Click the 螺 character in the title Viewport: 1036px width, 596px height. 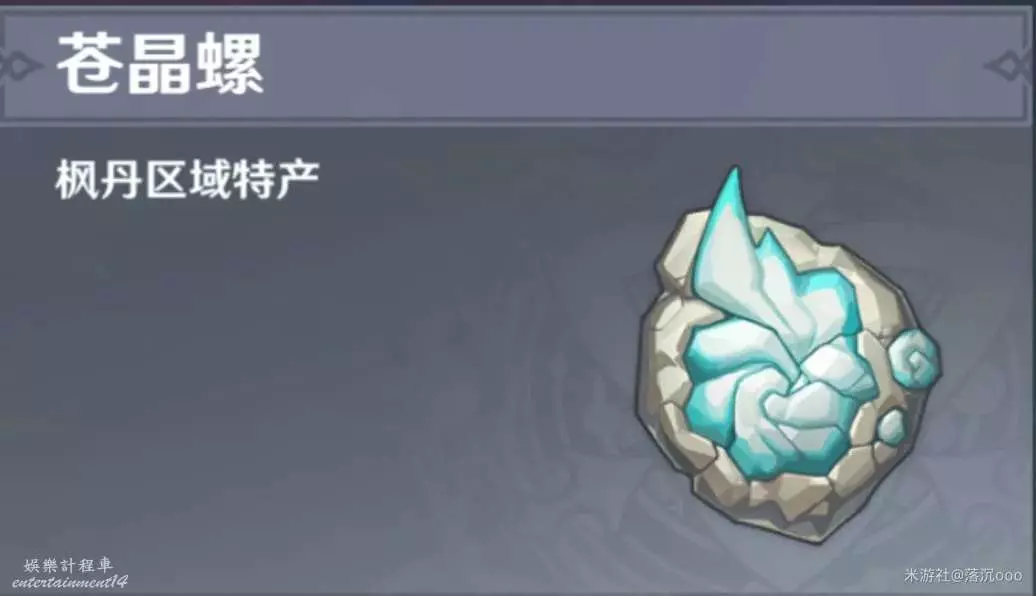click(x=230, y=64)
